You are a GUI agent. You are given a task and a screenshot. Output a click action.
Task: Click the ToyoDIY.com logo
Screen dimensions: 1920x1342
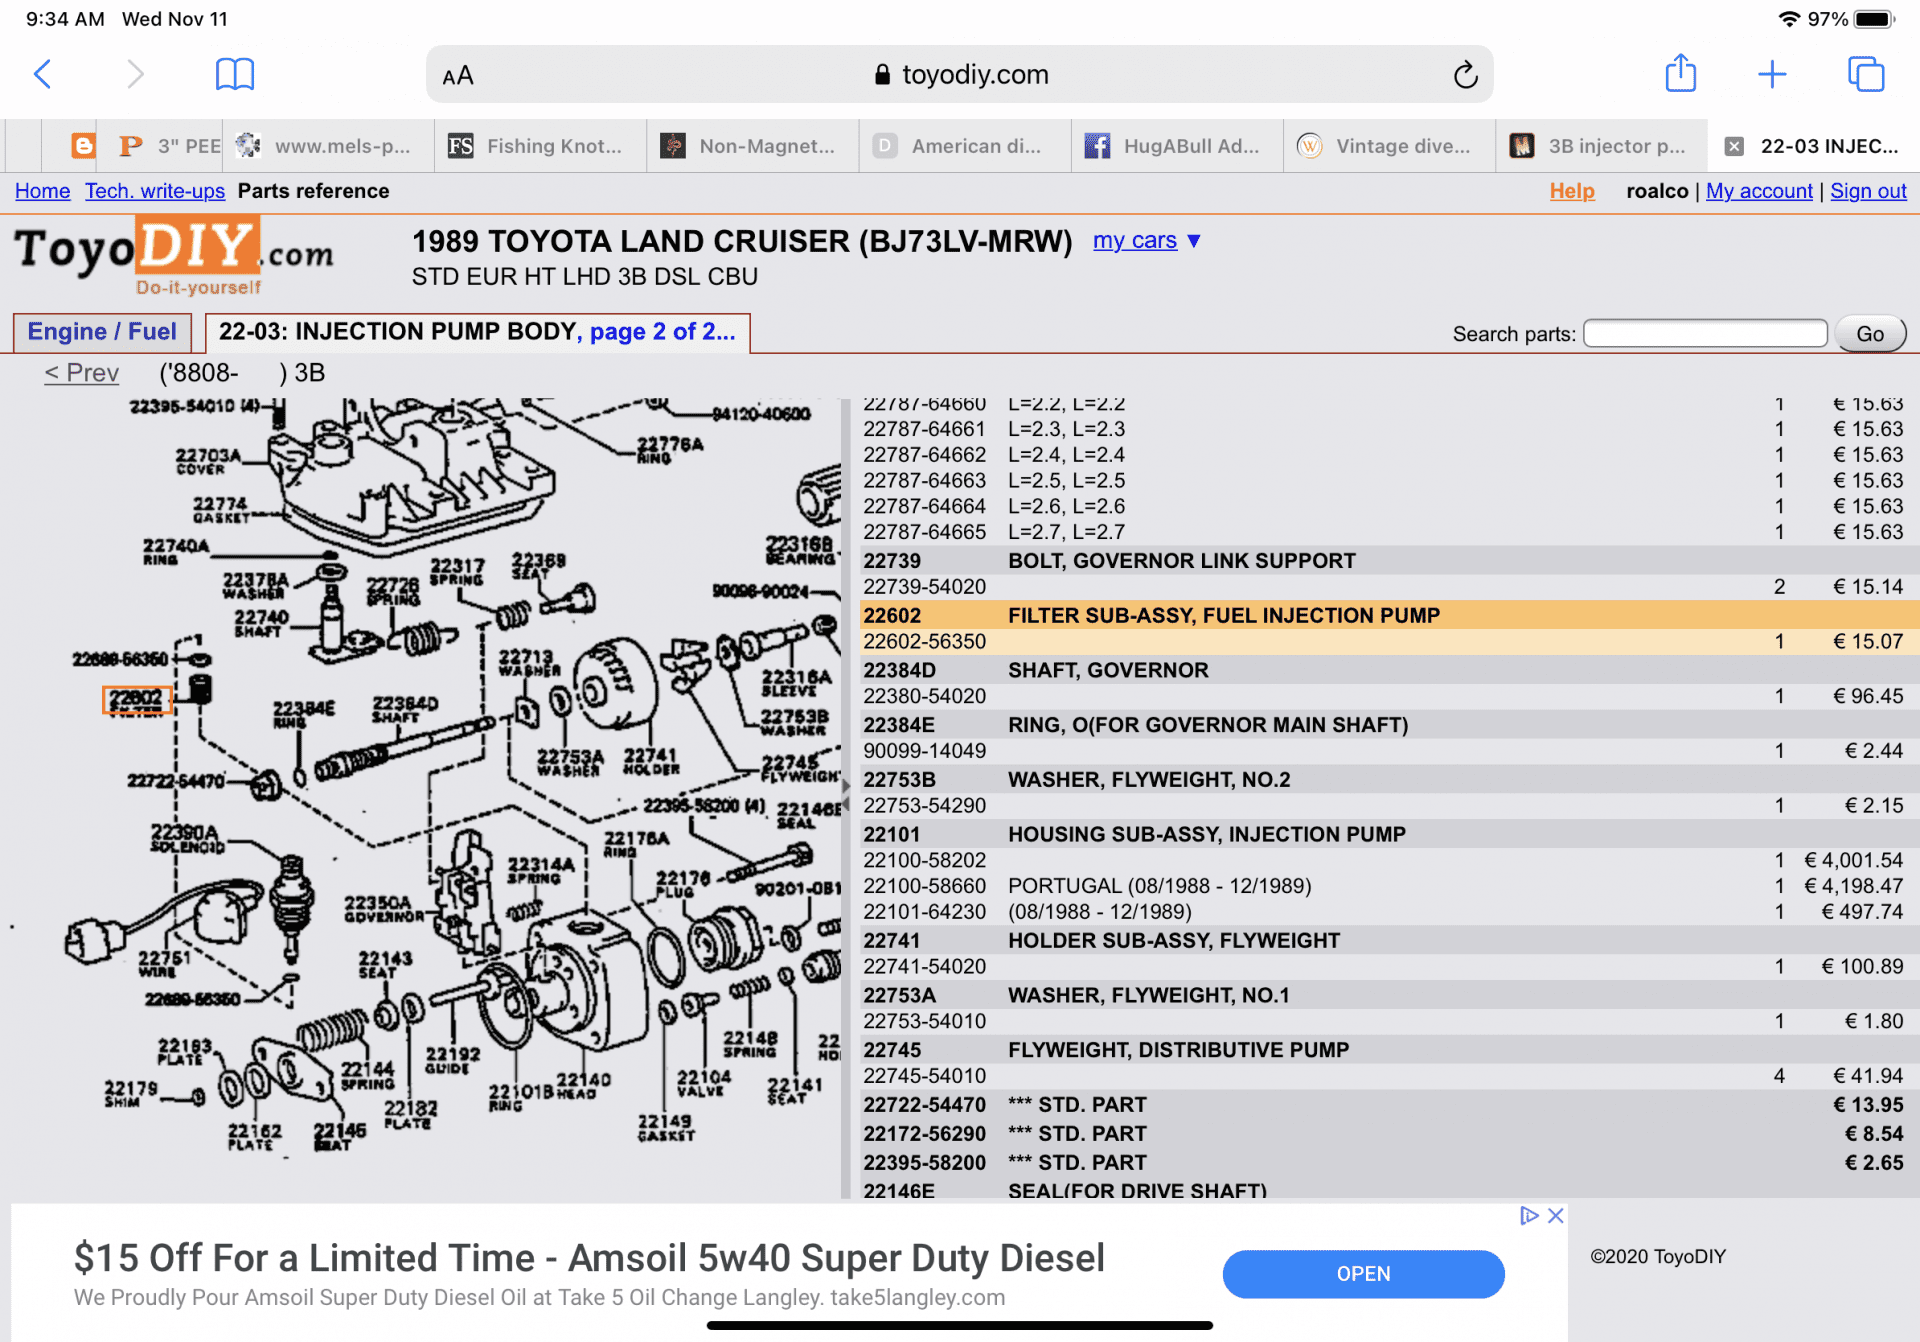pyautogui.click(x=173, y=258)
